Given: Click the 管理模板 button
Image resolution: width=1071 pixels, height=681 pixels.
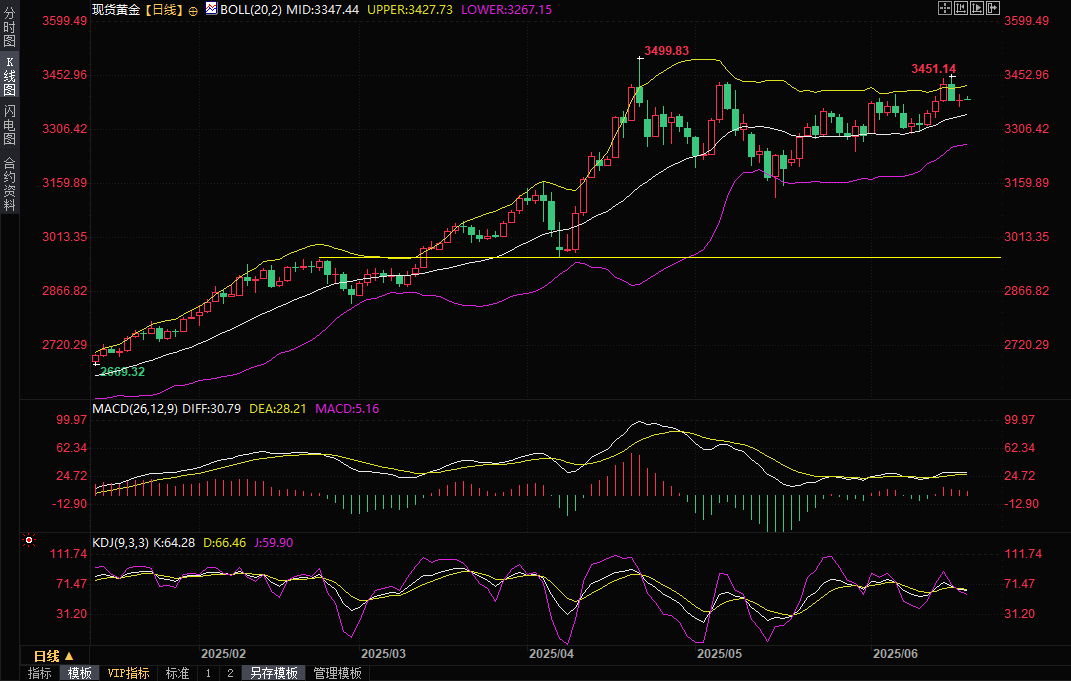Looking at the screenshot, I should pyautogui.click(x=337, y=673).
